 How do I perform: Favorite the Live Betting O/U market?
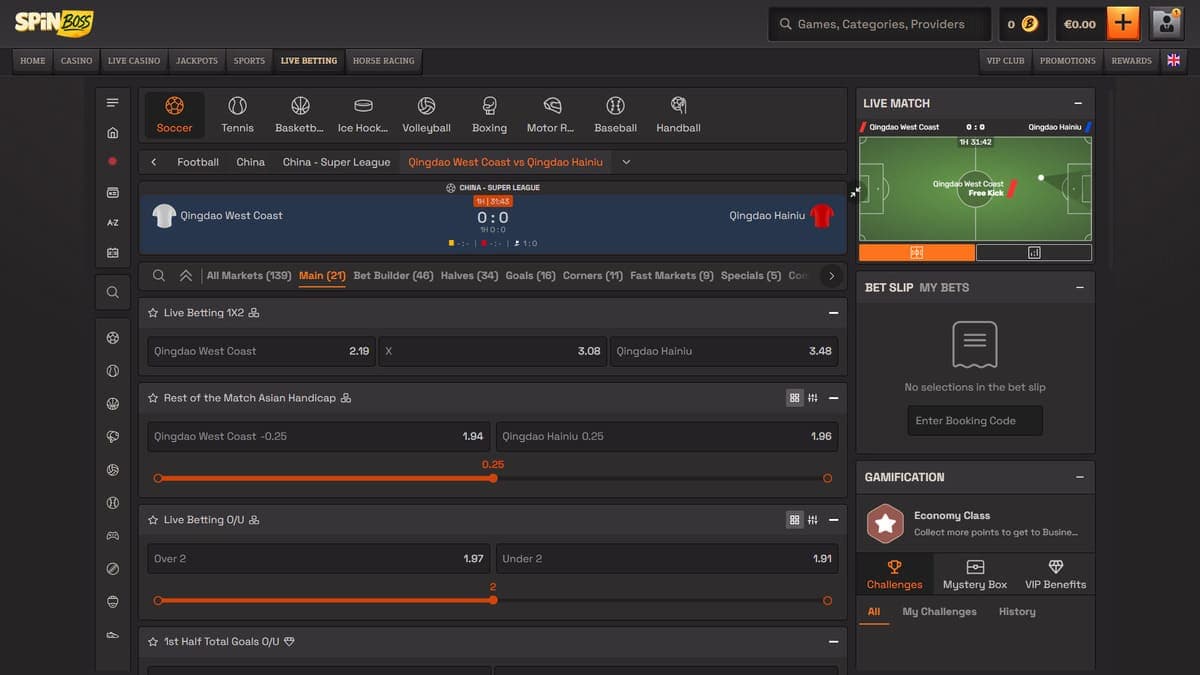(x=153, y=520)
